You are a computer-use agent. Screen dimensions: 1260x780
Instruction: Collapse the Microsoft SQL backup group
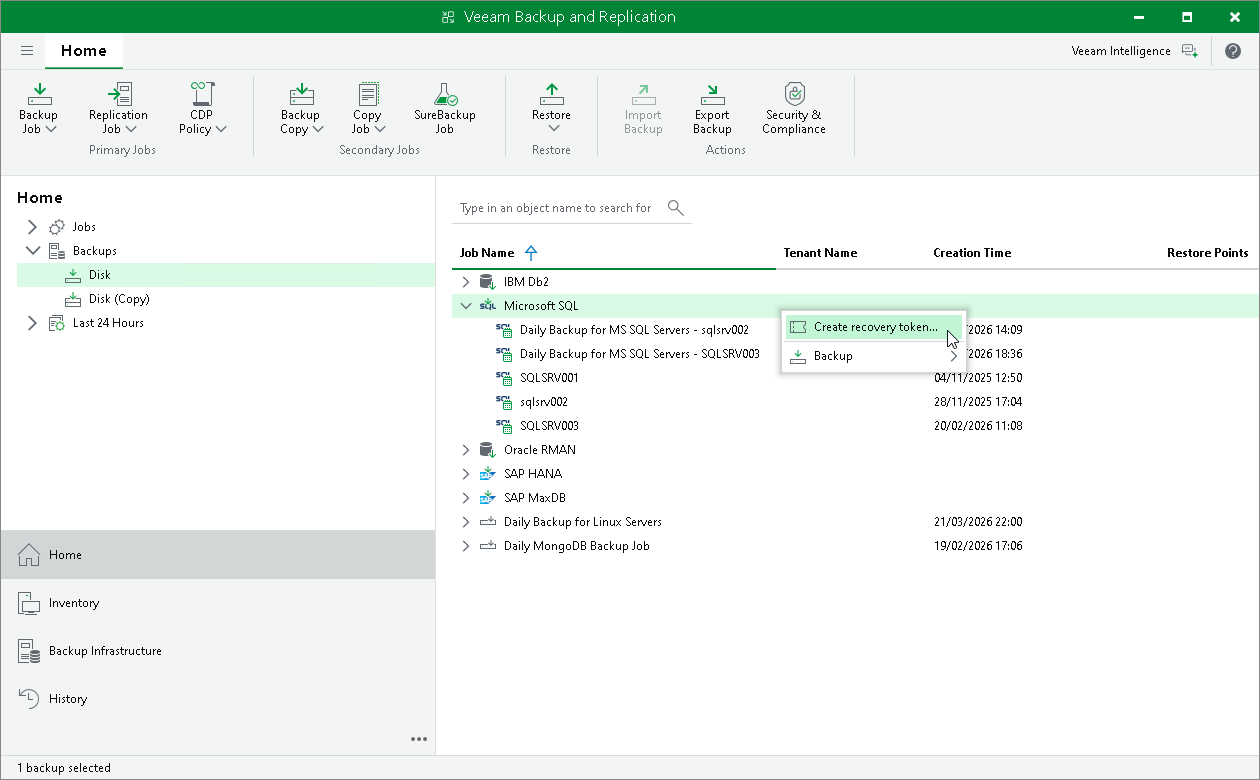[x=466, y=306]
